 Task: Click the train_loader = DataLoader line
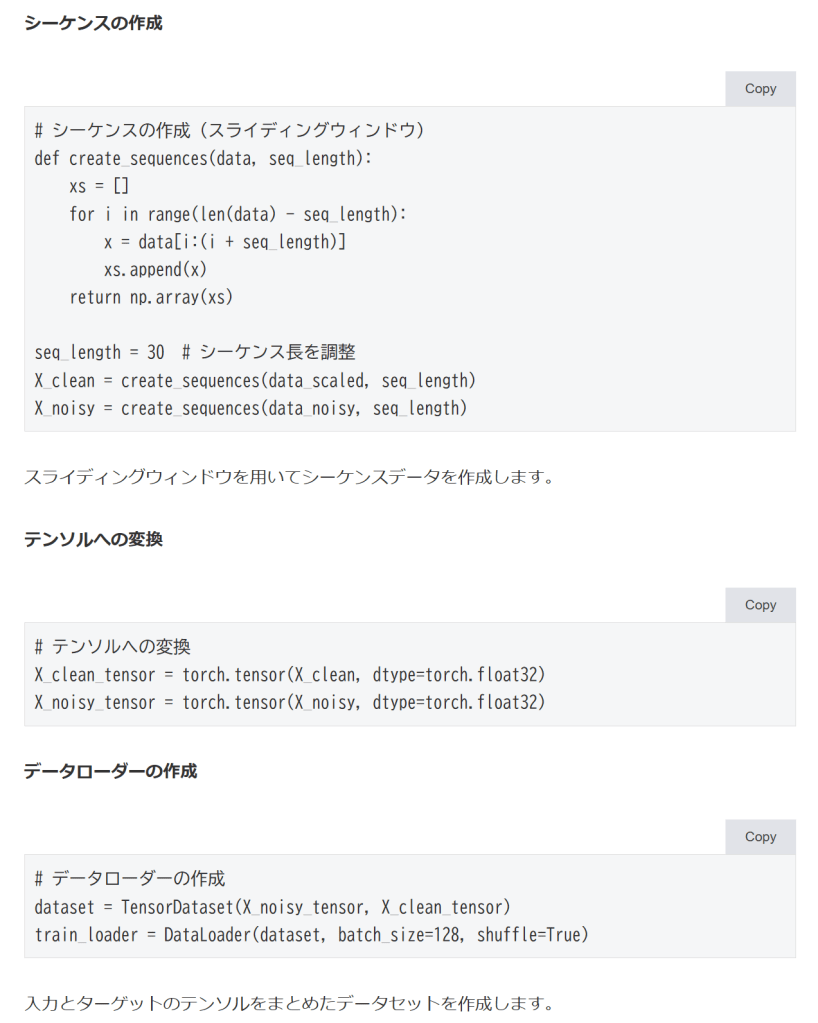click(311, 935)
